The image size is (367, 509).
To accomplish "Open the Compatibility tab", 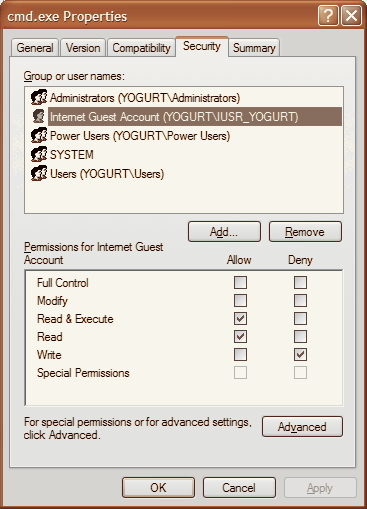I will pos(141,48).
